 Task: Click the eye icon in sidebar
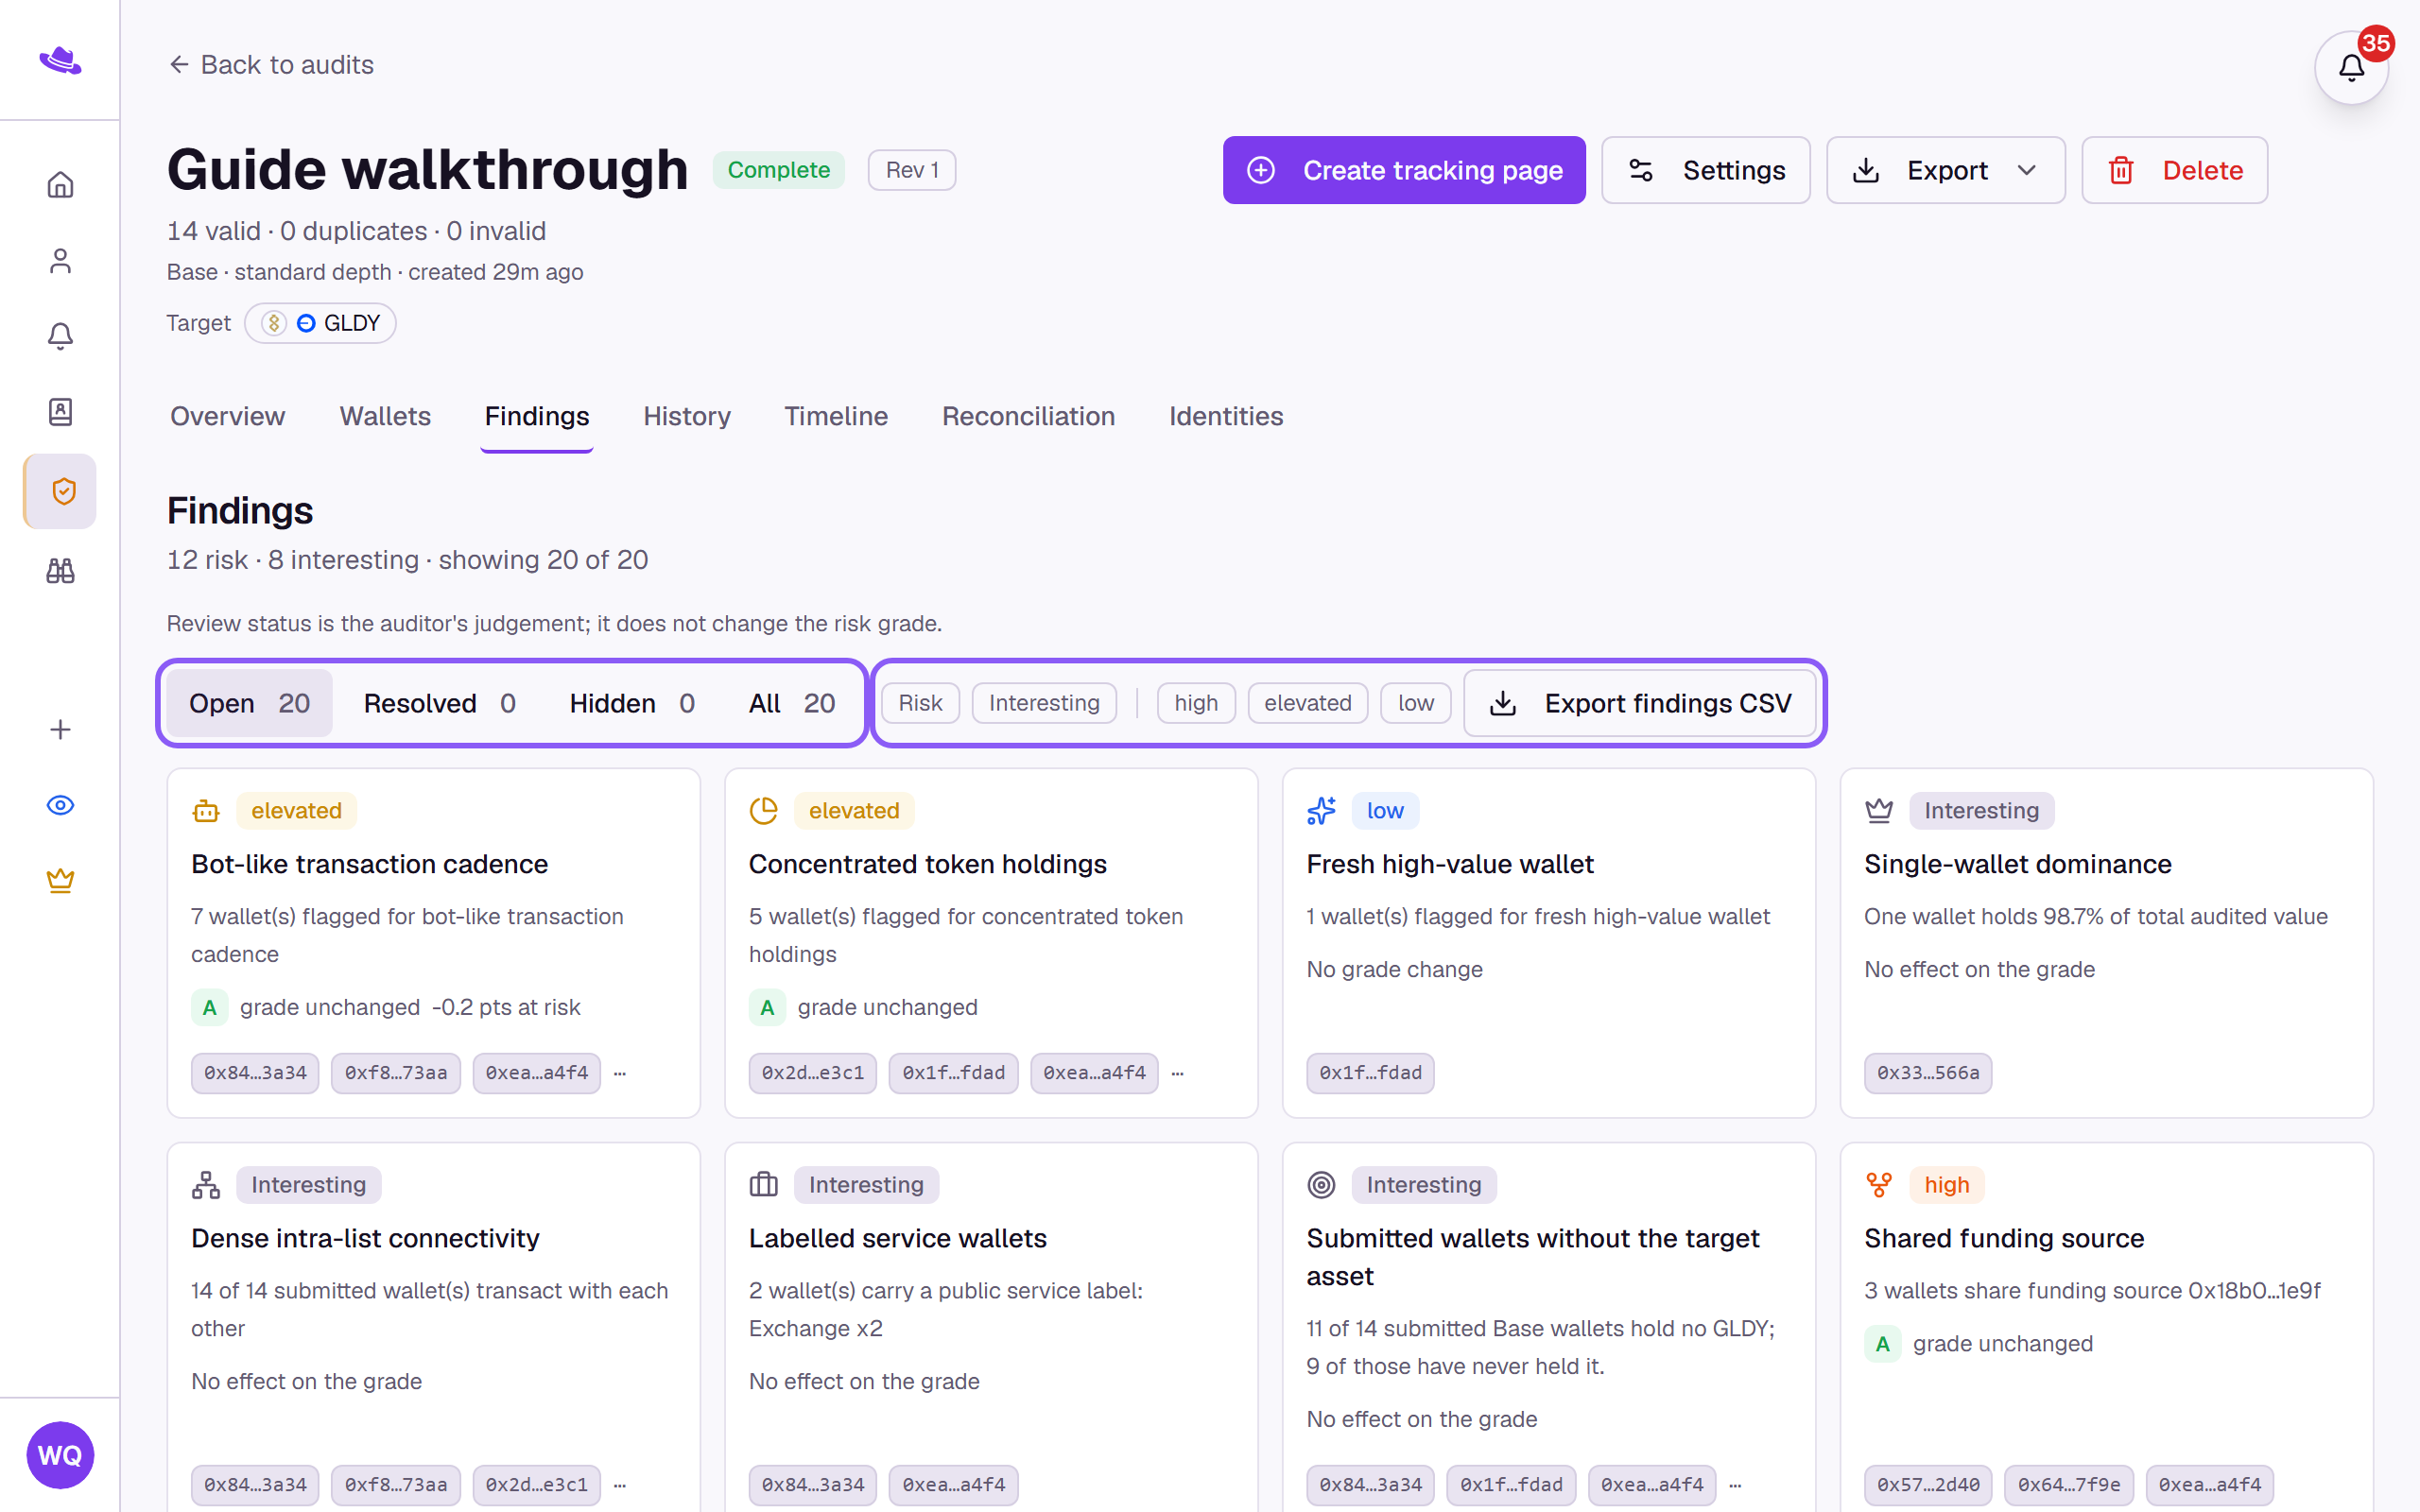point(60,805)
